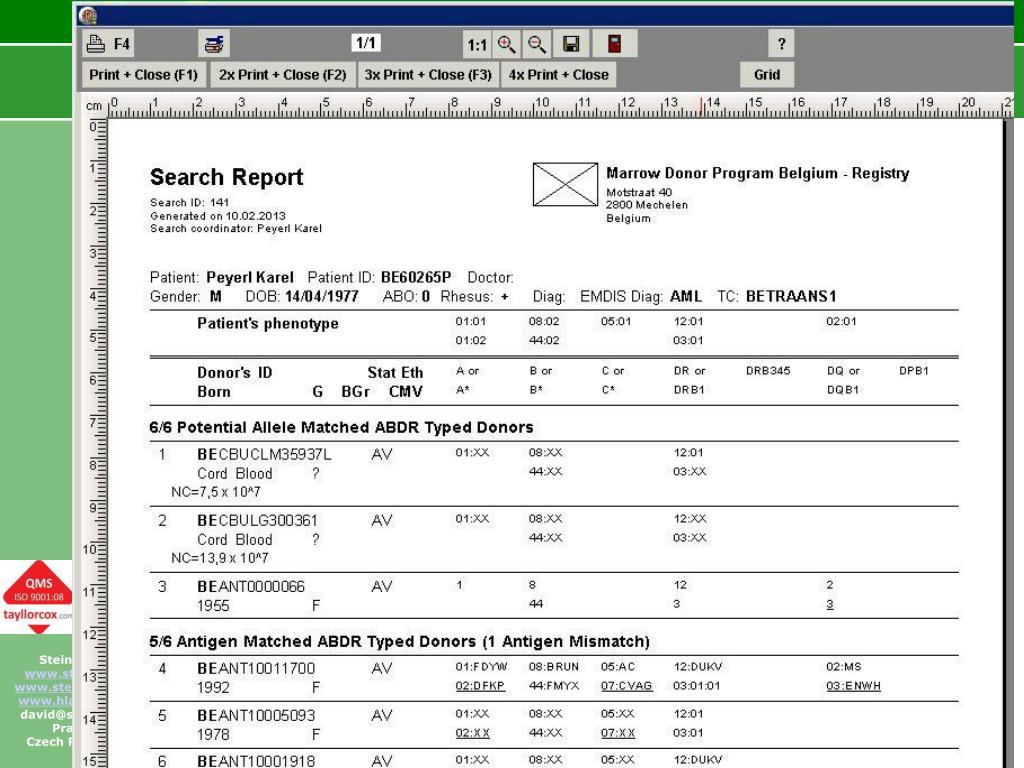Close the preview with the red door icon
This screenshot has width=1024, height=768.
click(615, 44)
